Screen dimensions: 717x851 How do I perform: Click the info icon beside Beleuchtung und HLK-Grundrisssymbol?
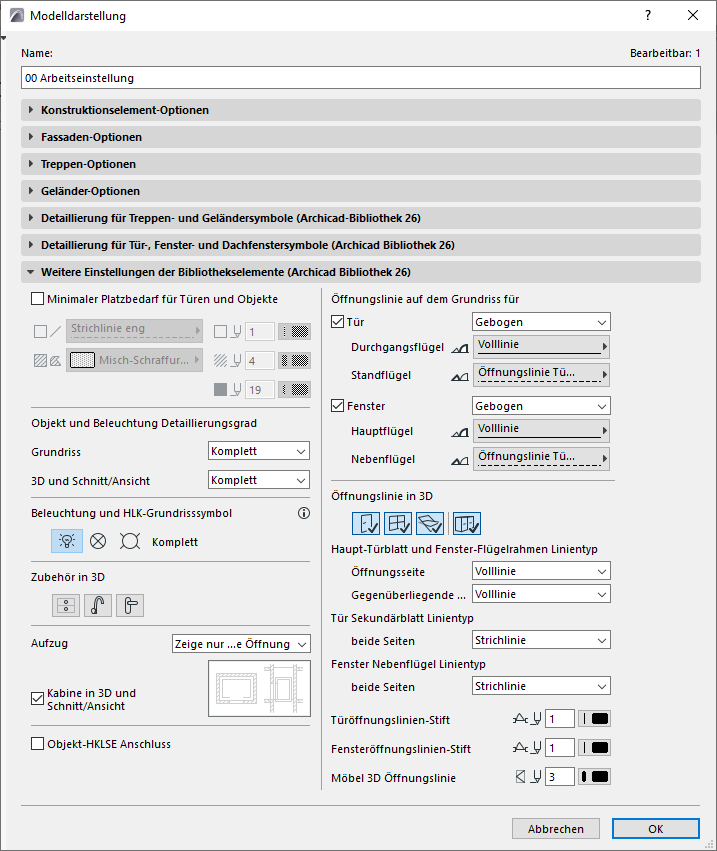coord(304,513)
